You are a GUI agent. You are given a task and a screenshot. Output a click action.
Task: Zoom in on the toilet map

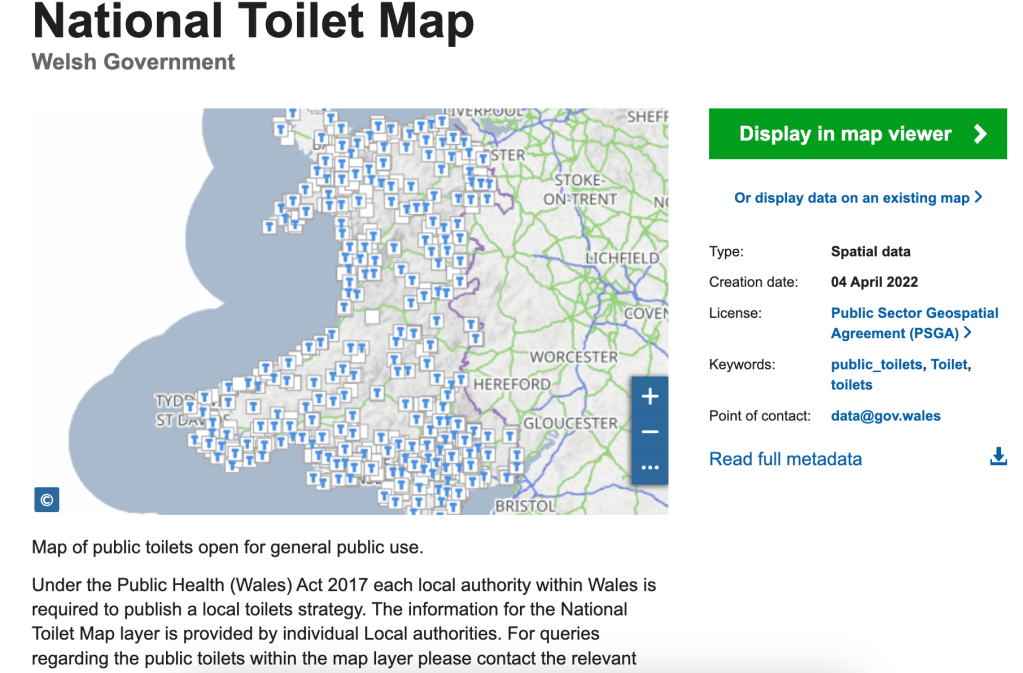(x=650, y=397)
